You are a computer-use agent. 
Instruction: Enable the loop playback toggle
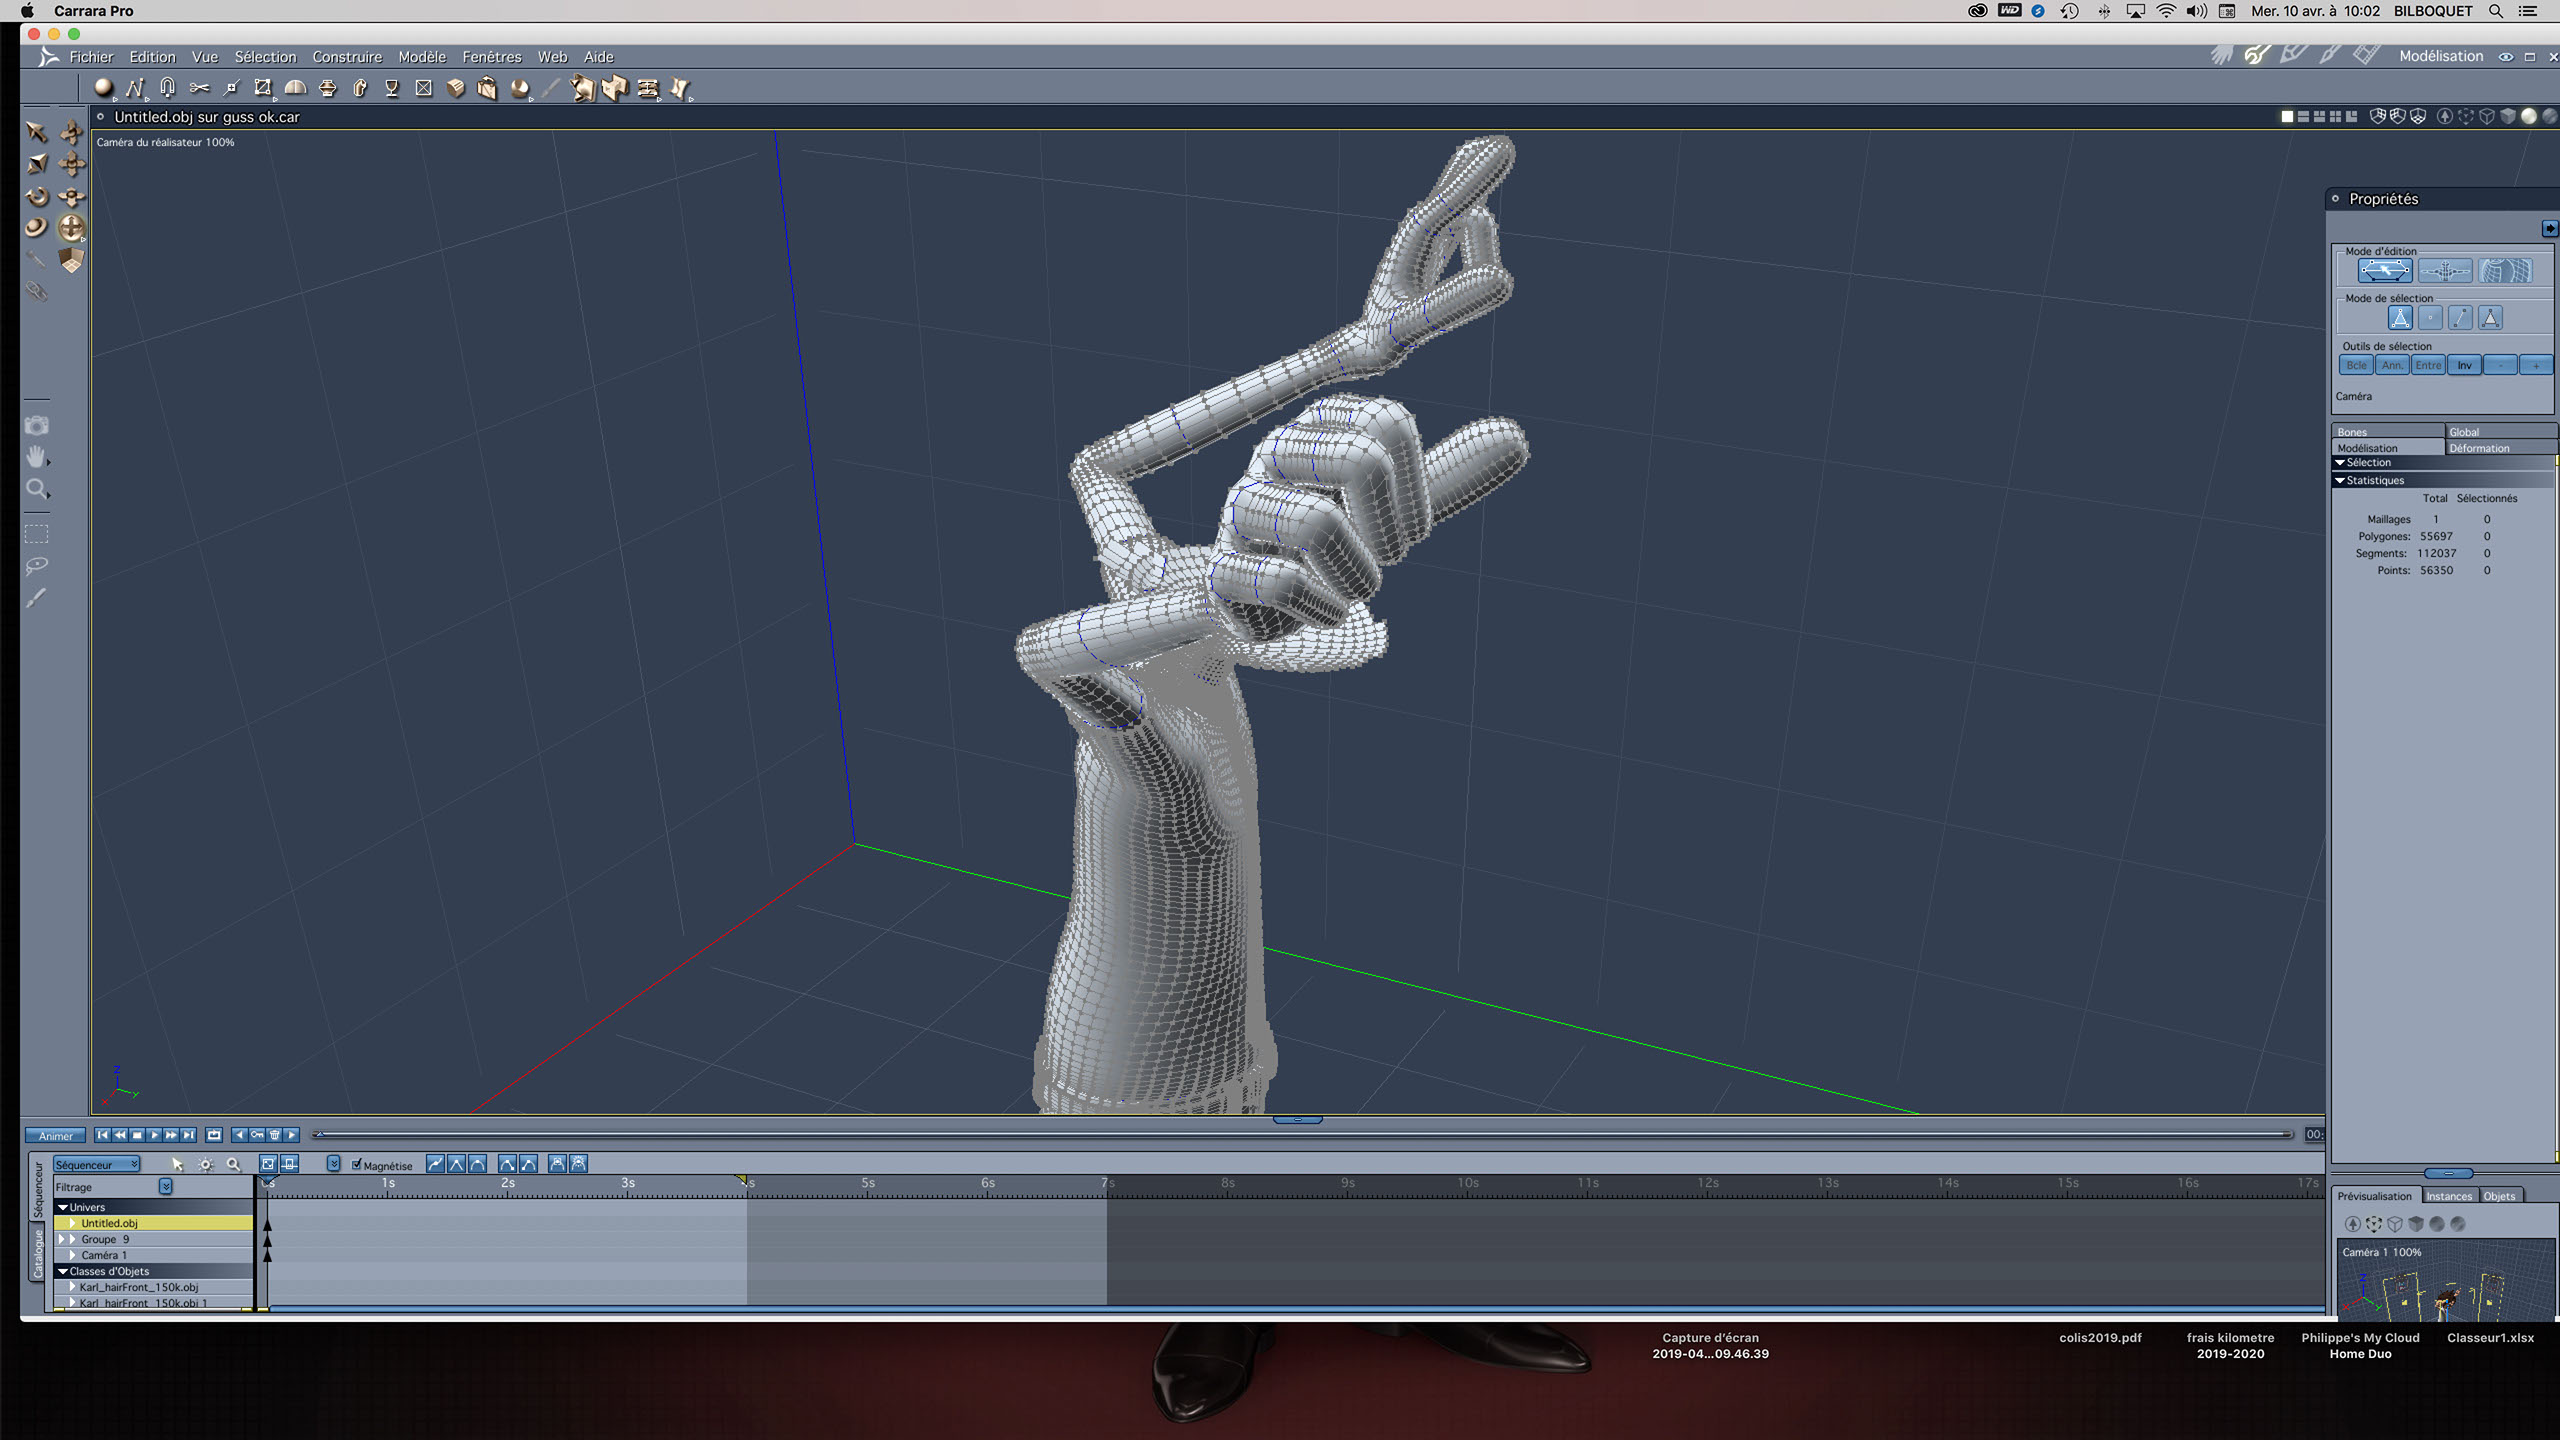click(x=214, y=1135)
